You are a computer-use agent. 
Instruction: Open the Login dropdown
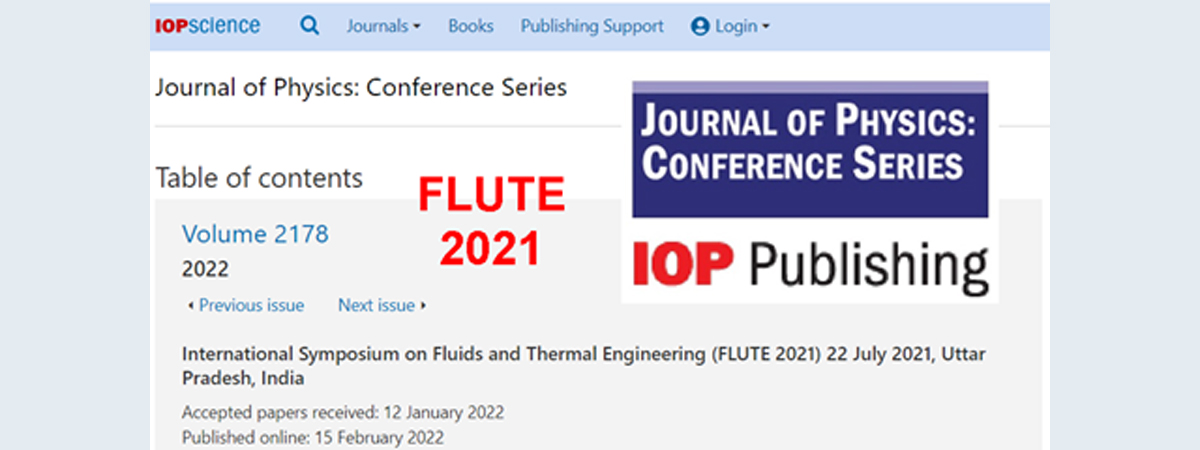[x=731, y=27]
